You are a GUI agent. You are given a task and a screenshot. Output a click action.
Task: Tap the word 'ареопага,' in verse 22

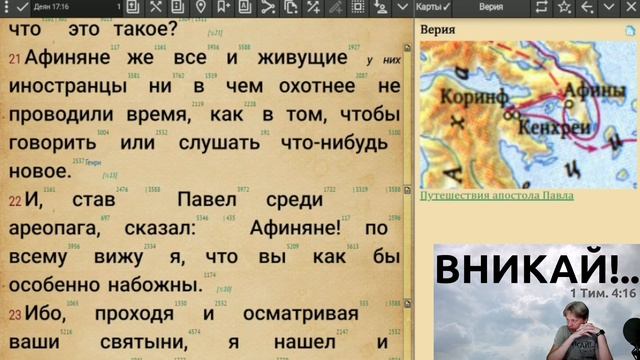55,228
